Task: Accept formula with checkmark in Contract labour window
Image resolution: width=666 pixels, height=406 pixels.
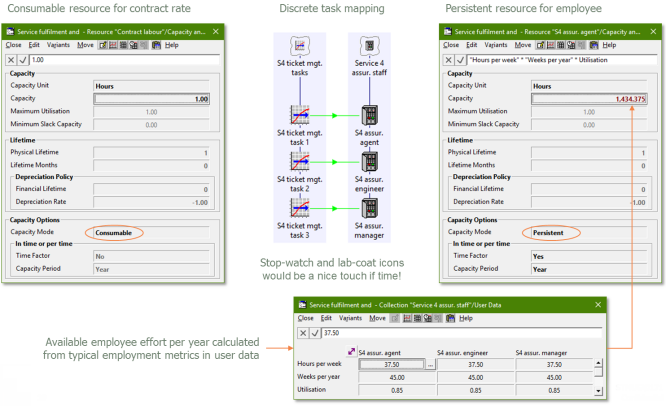Action: tap(23, 60)
